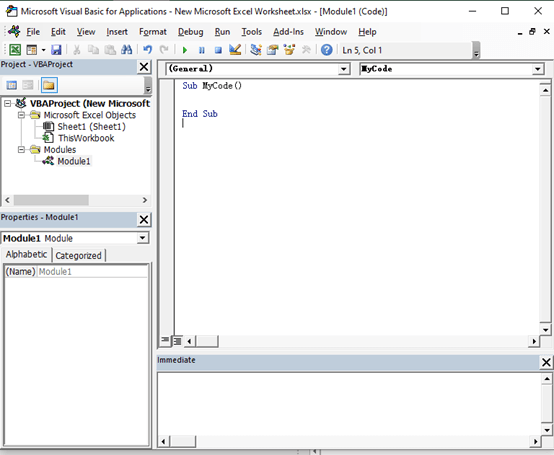Open the Help menu
Viewport: 554px width, 455px height.
[367, 32]
